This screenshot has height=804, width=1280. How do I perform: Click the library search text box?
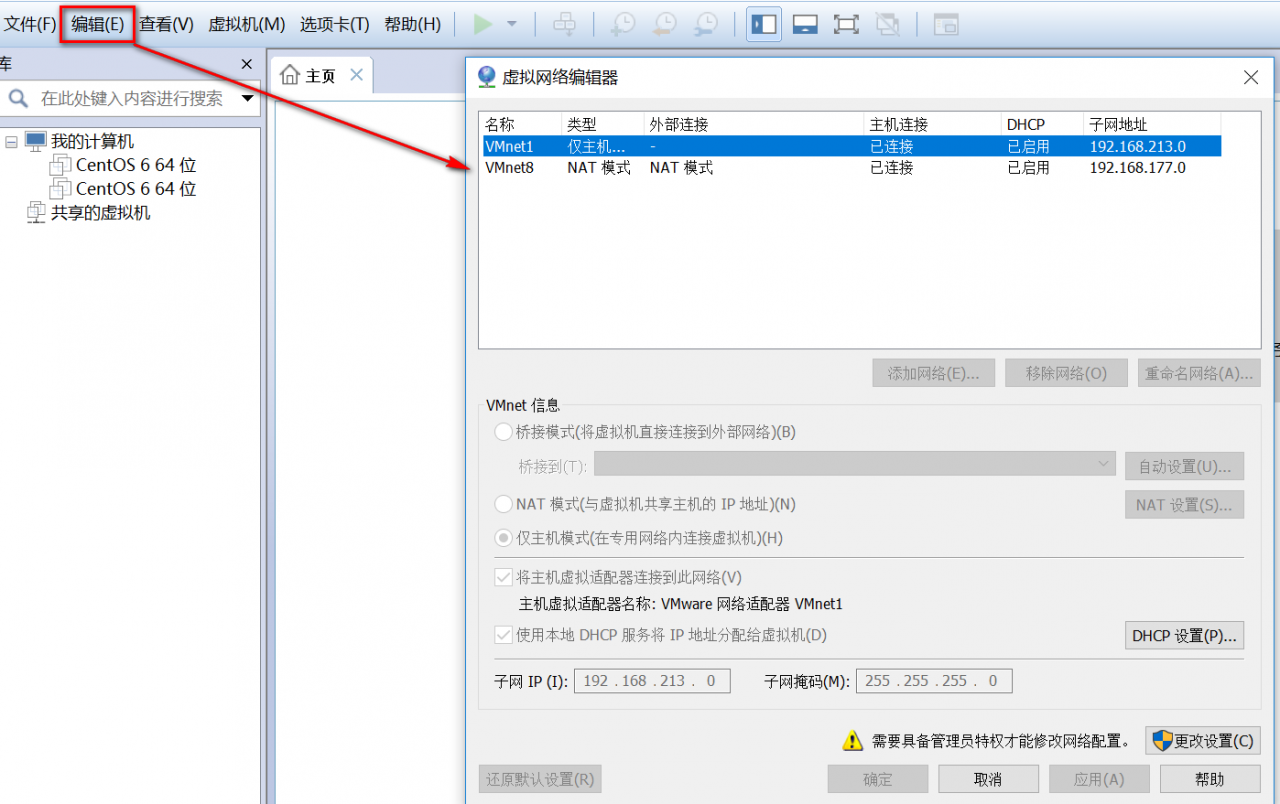(130, 98)
